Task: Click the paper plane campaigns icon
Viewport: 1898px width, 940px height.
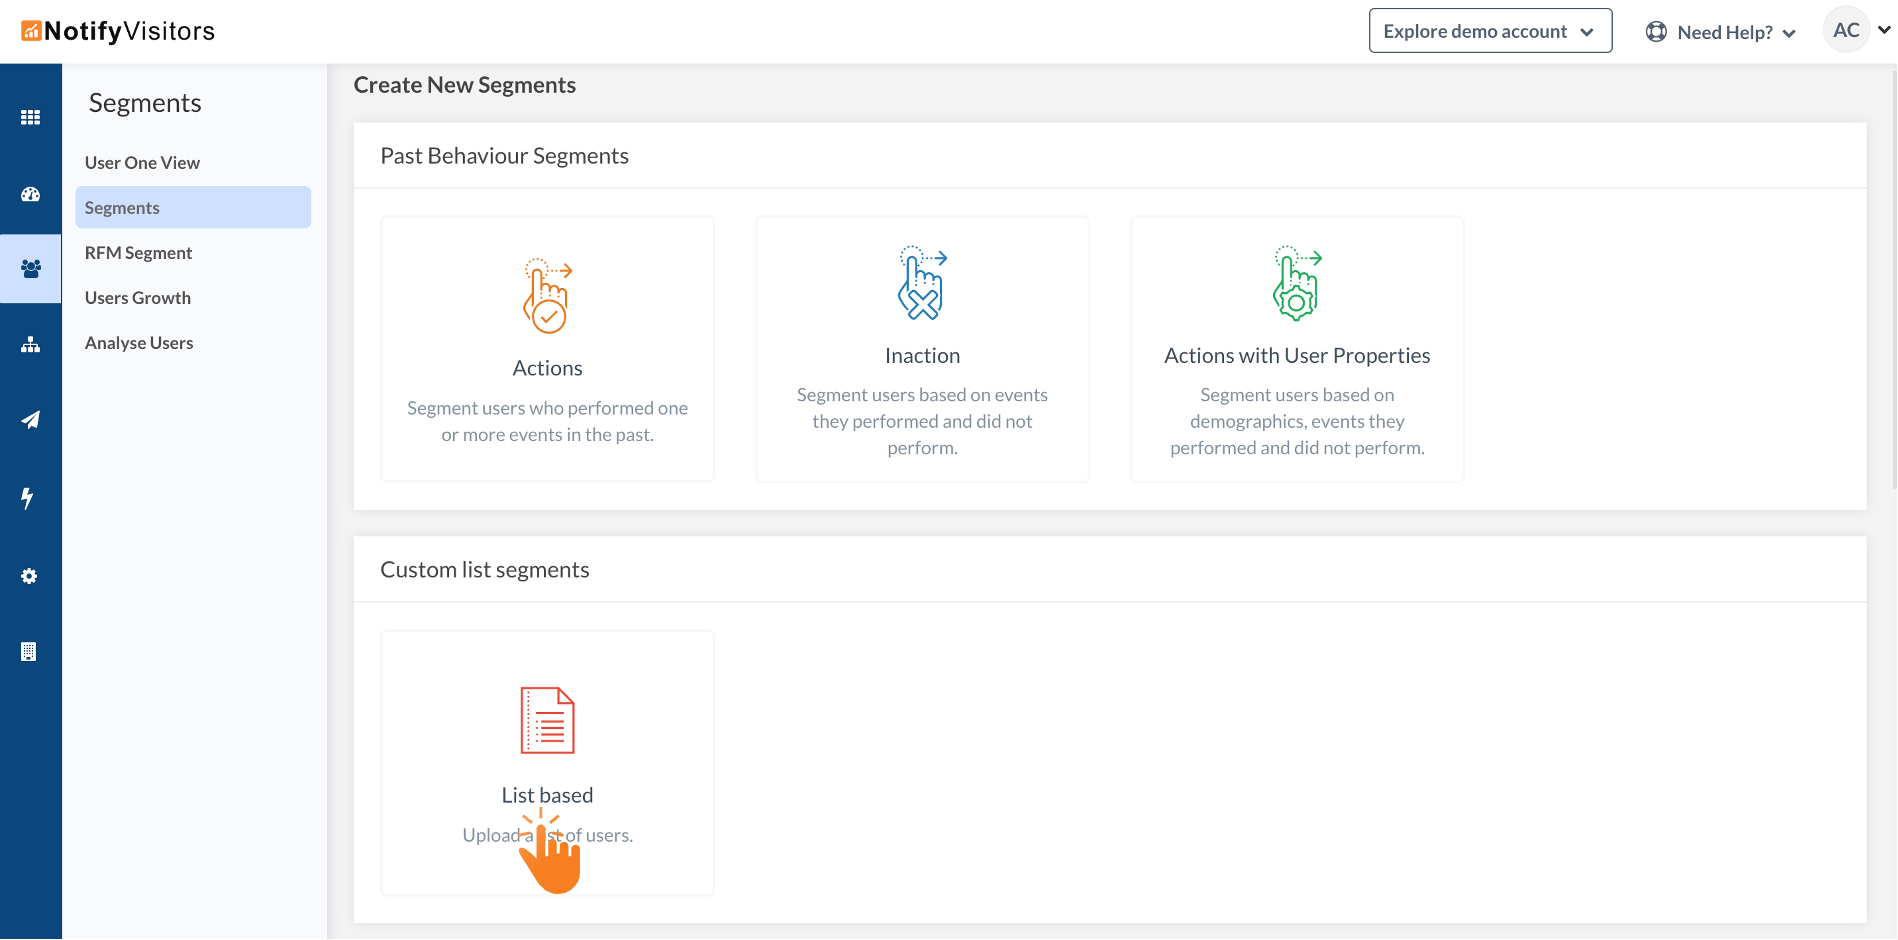Action: [x=30, y=420]
